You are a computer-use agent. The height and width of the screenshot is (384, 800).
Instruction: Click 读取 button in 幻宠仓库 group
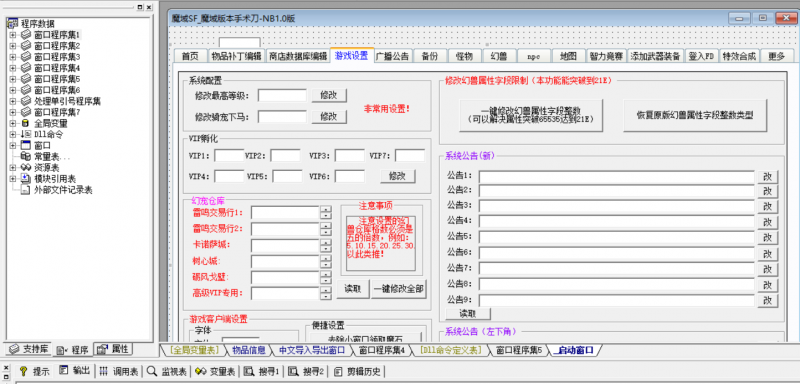(x=353, y=289)
